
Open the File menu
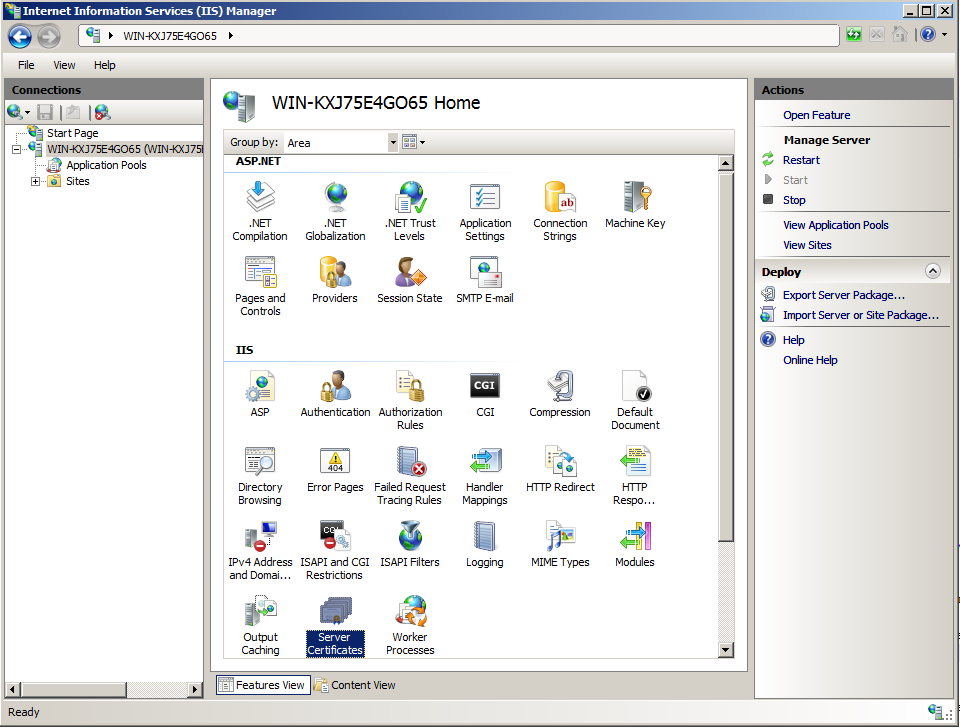(26, 65)
